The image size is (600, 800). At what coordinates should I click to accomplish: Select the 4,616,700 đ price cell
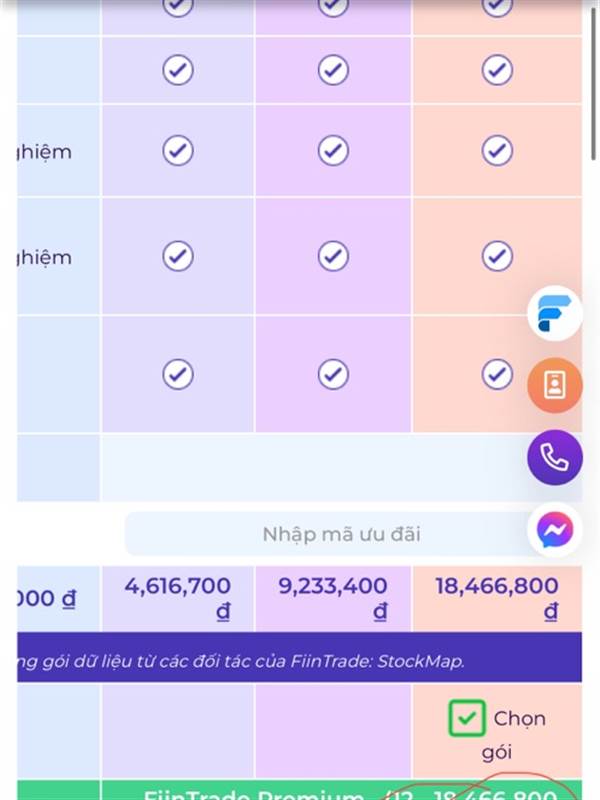tap(178, 598)
